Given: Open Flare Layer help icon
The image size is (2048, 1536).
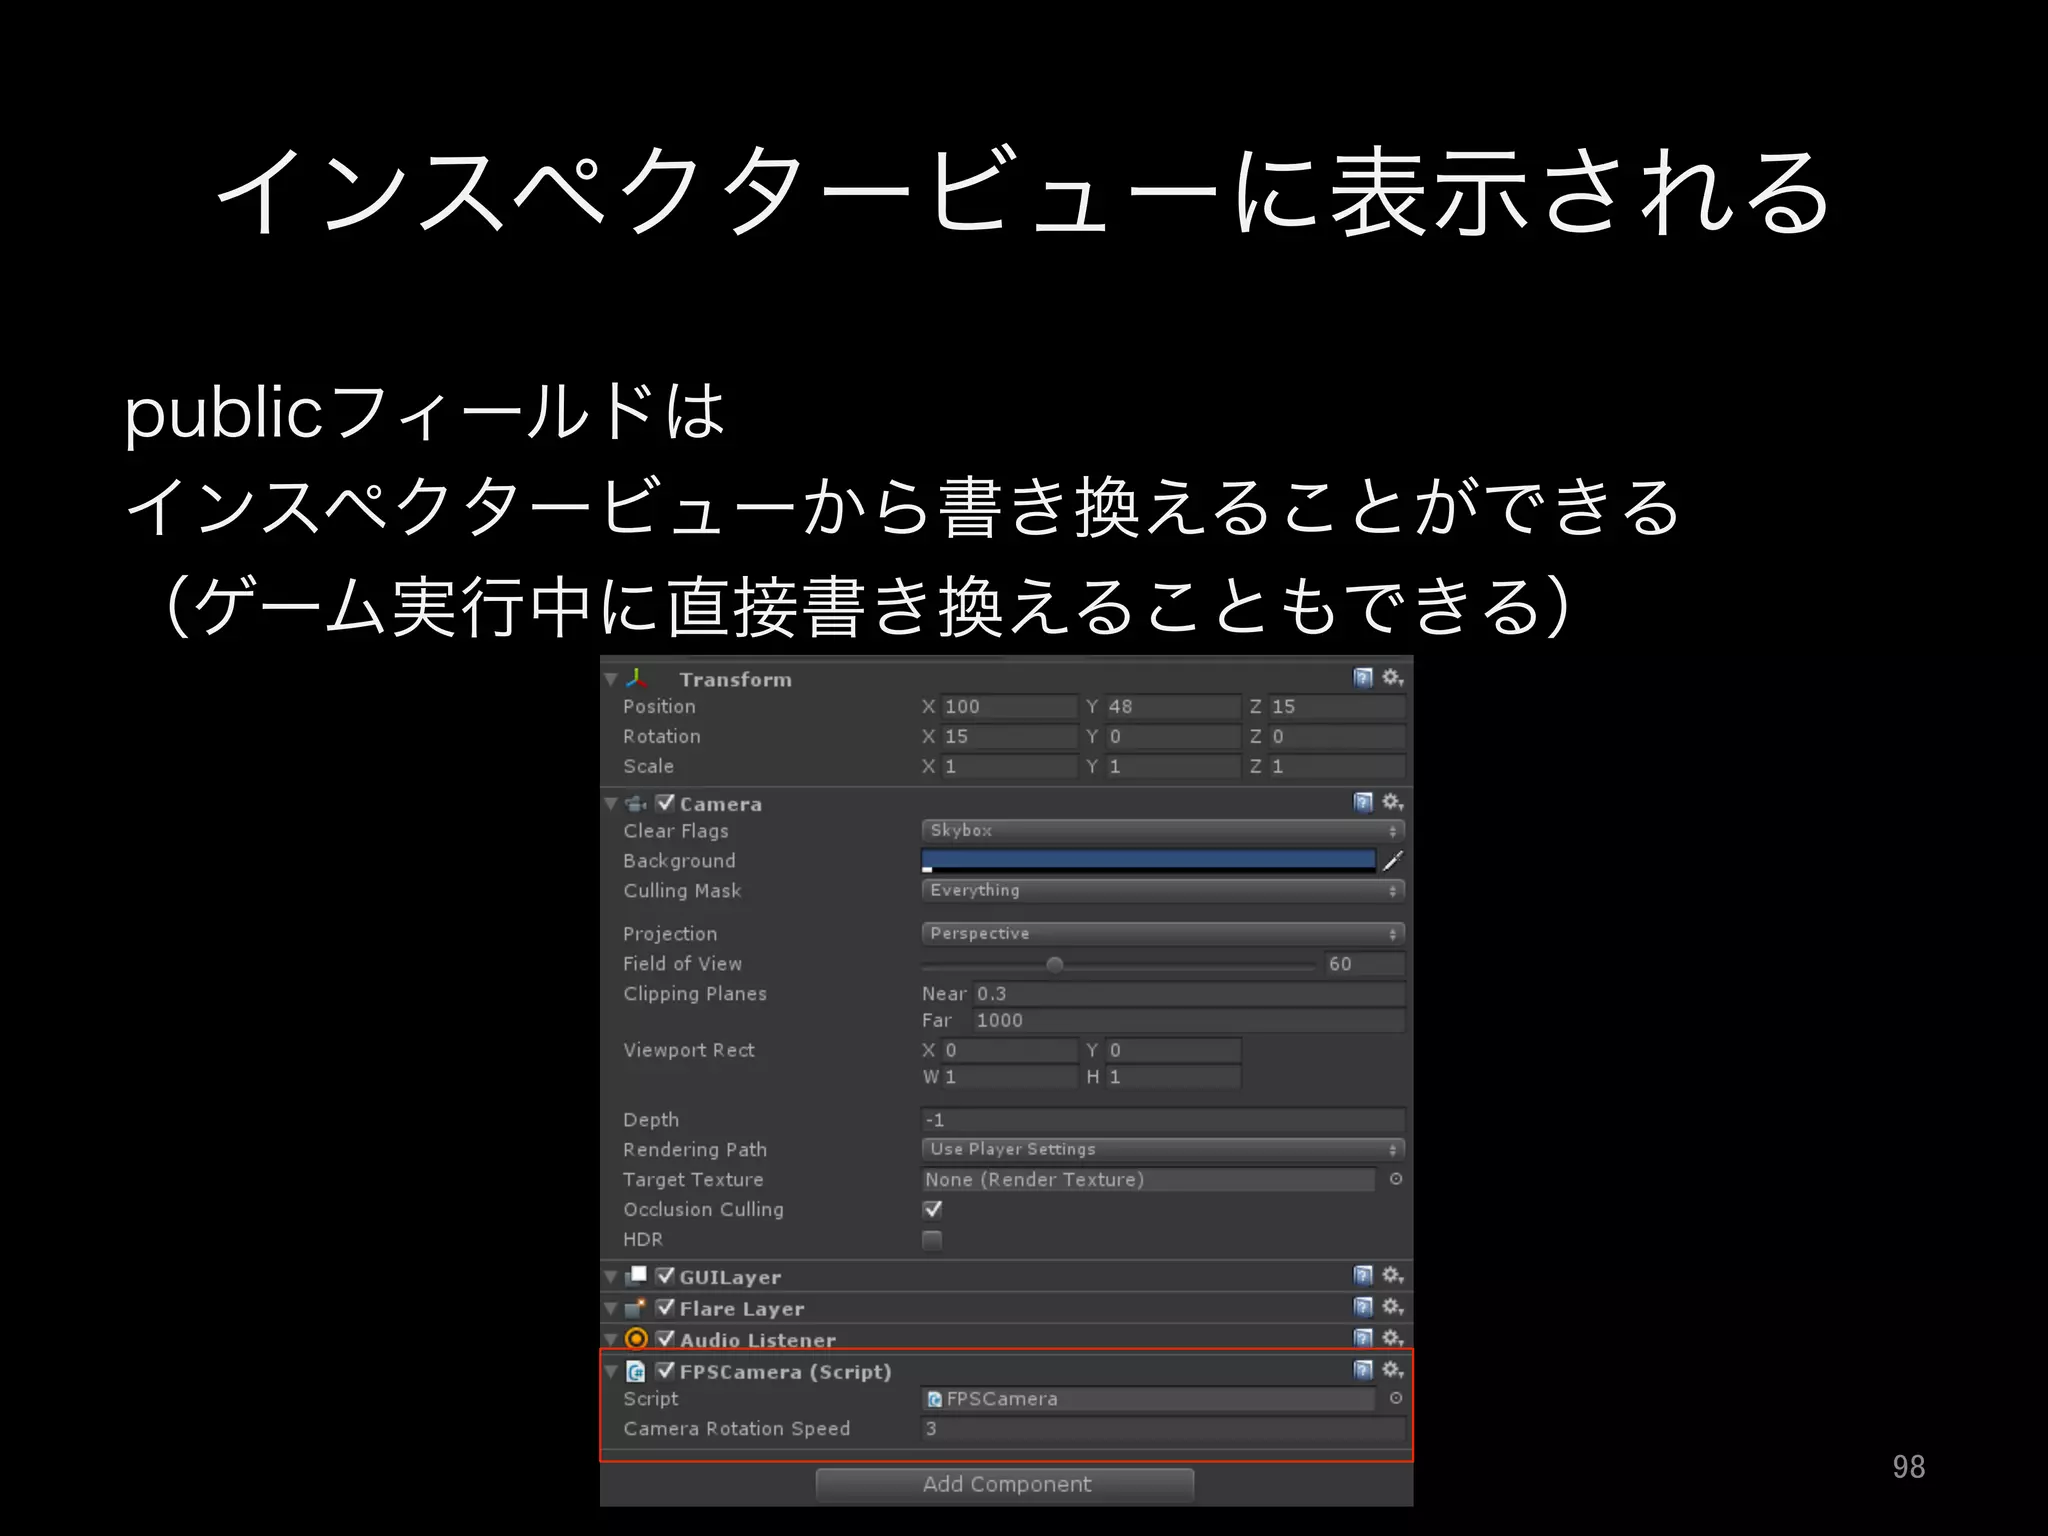Looking at the screenshot, I should tap(1363, 1307).
